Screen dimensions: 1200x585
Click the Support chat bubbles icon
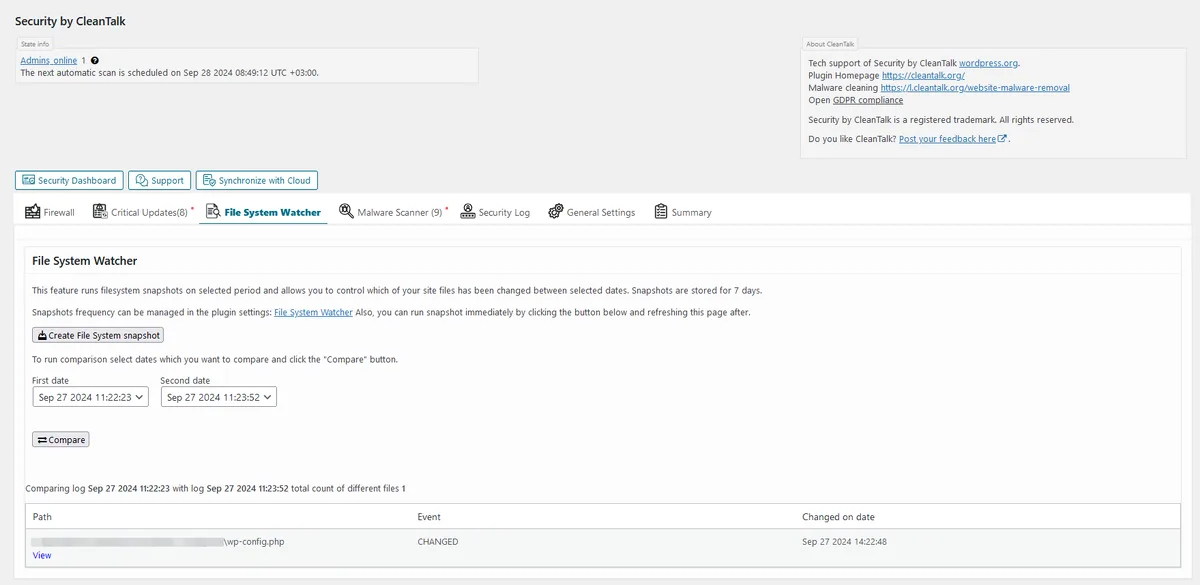click(x=141, y=180)
